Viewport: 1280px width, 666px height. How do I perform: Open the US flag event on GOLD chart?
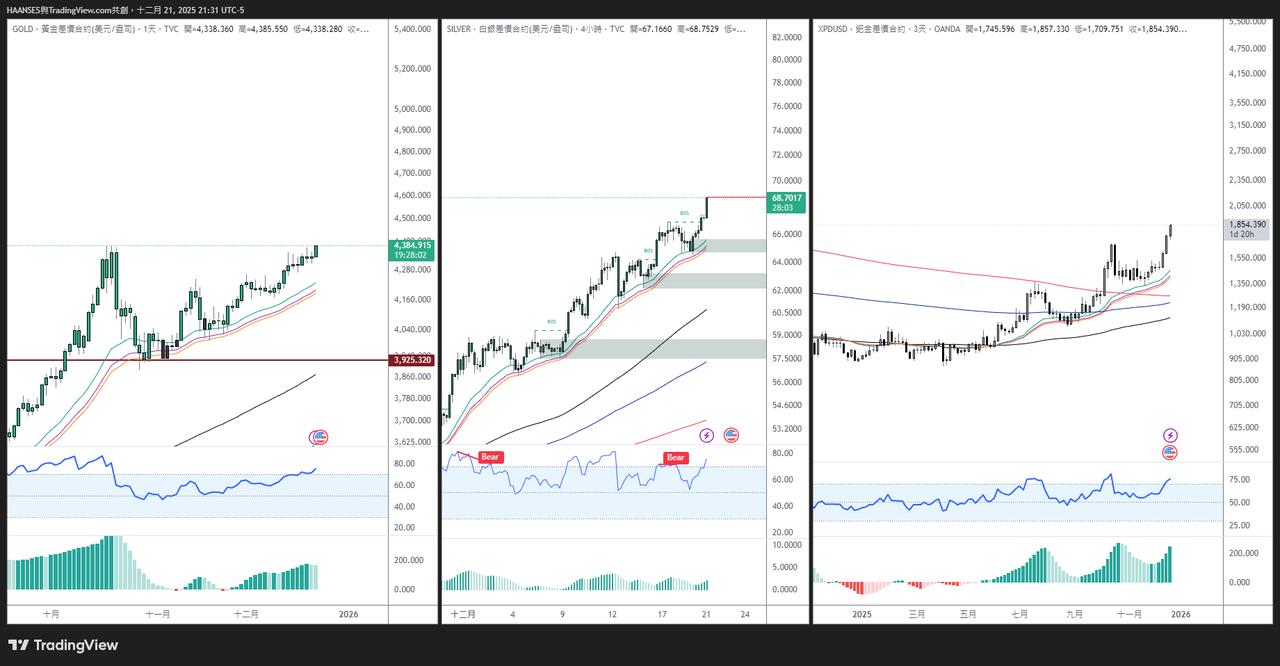(x=320, y=437)
